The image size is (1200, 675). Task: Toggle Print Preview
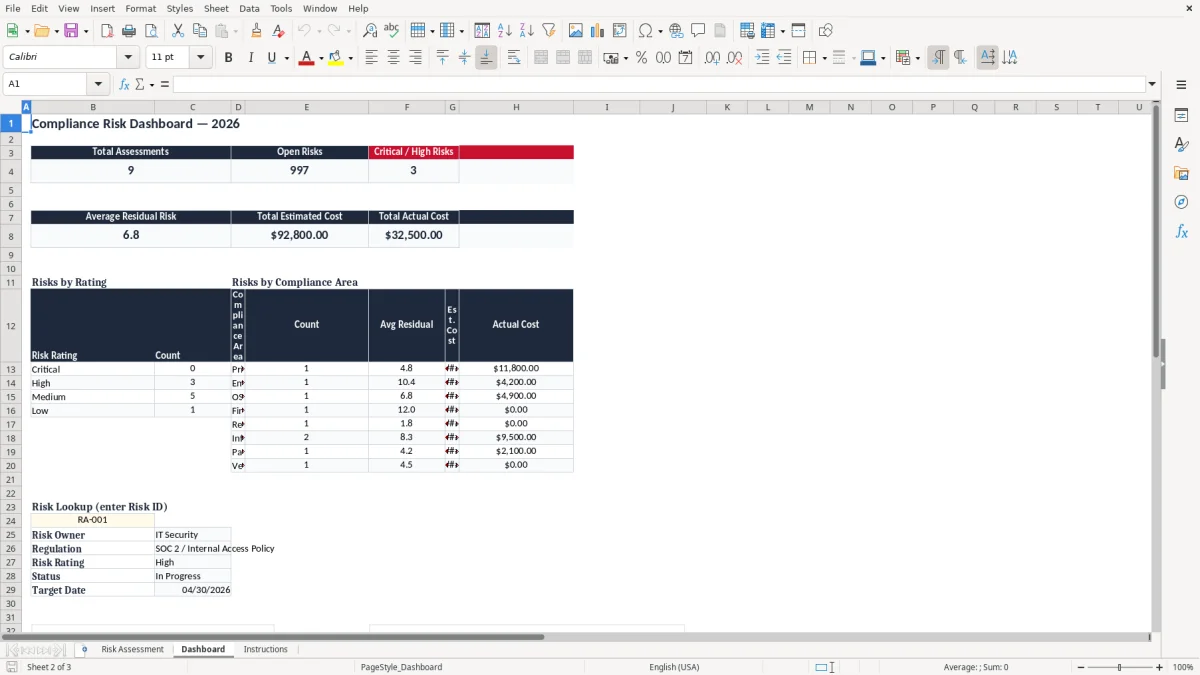pyautogui.click(x=151, y=31)
